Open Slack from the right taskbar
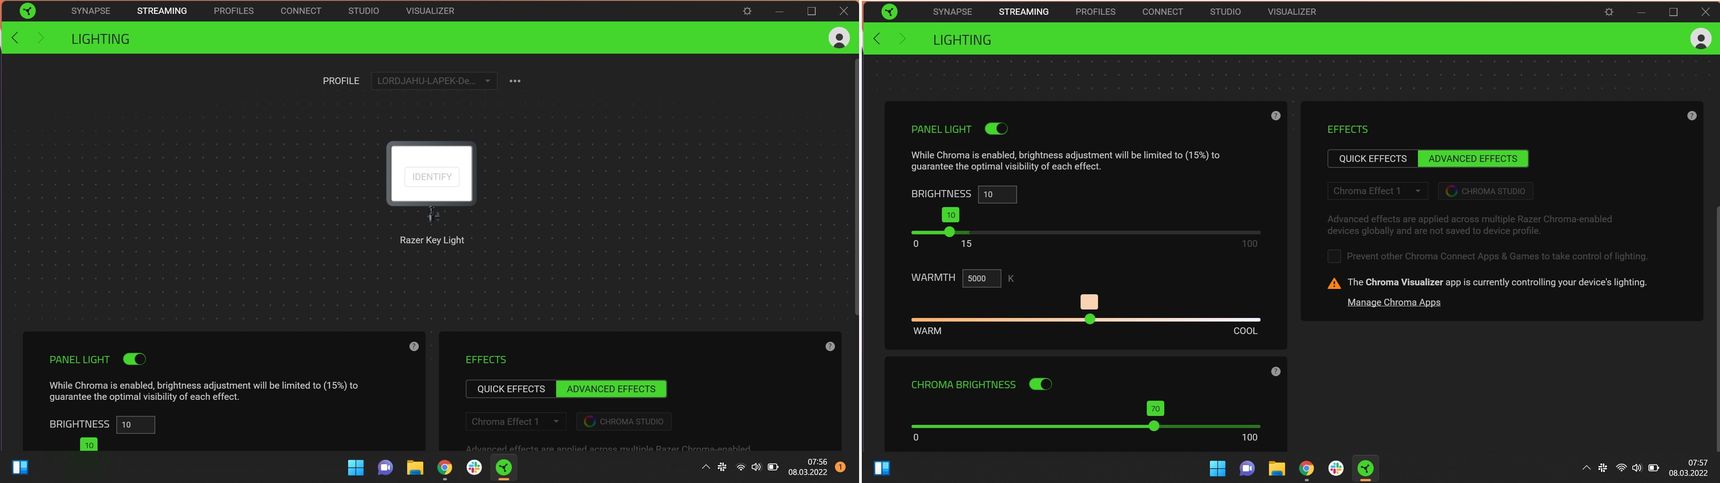1720x483 pixels. point(1336,468)
